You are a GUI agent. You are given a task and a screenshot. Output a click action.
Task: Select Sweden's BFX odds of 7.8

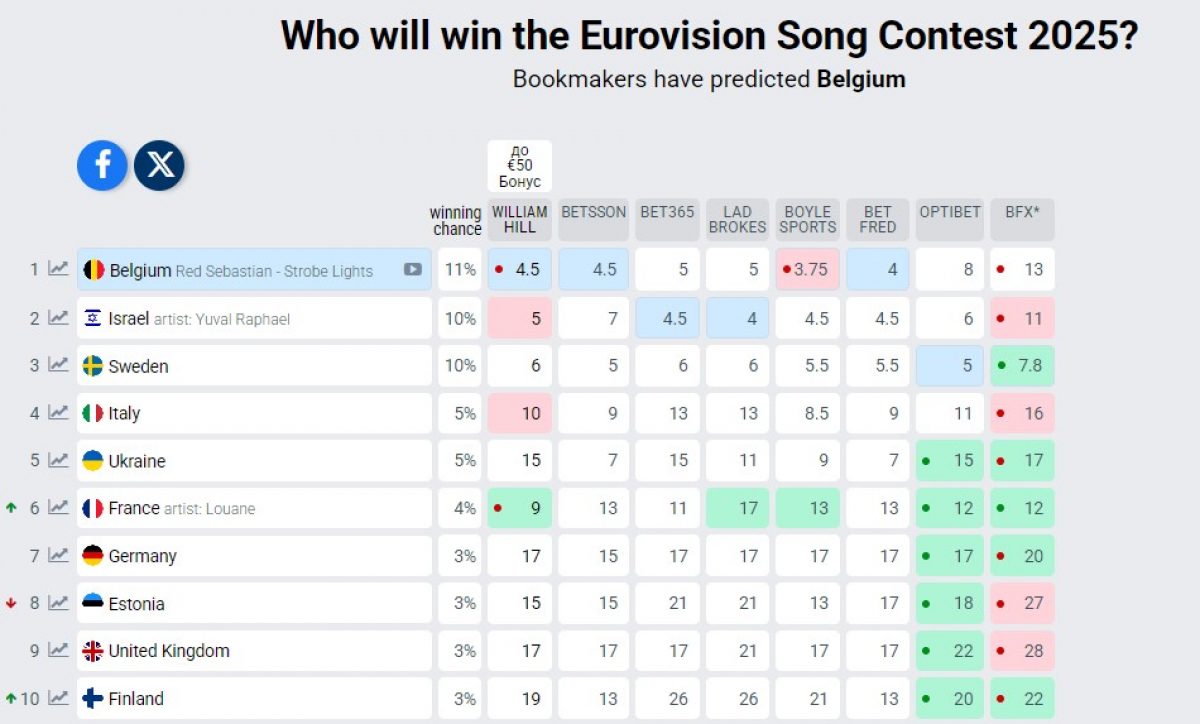(1022, 365)
